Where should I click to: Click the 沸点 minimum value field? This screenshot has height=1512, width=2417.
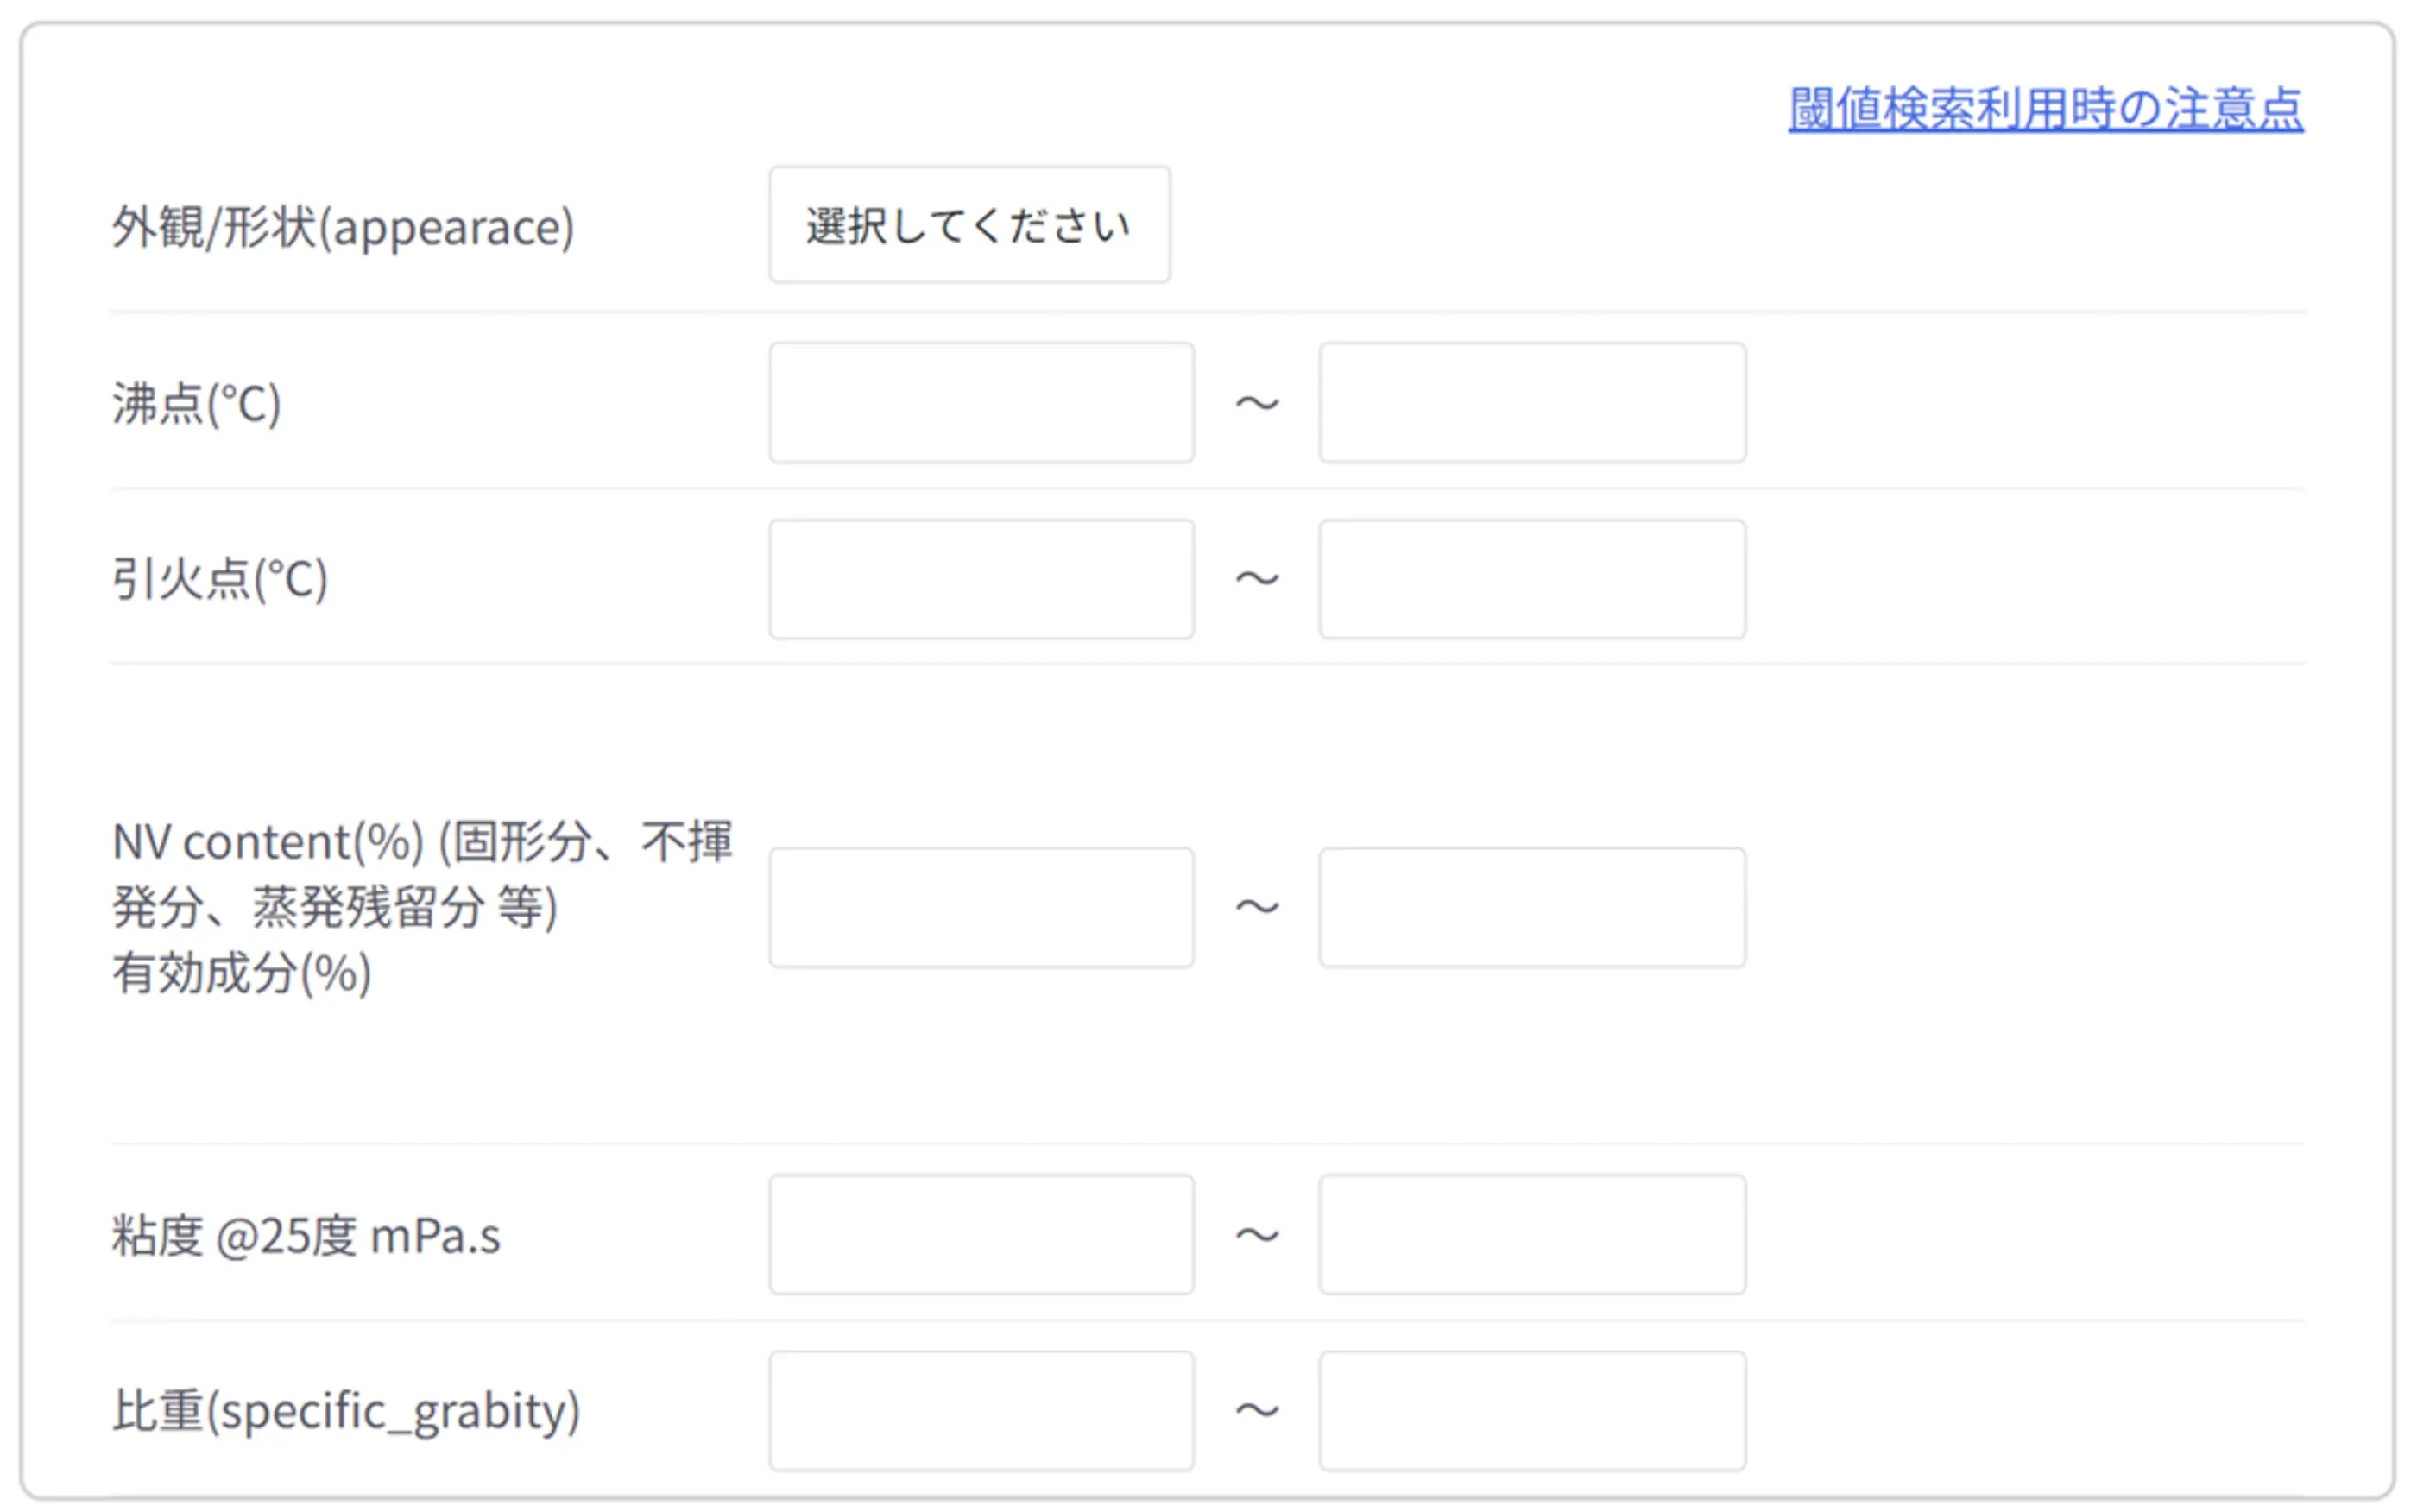click(x=981, y=403)
